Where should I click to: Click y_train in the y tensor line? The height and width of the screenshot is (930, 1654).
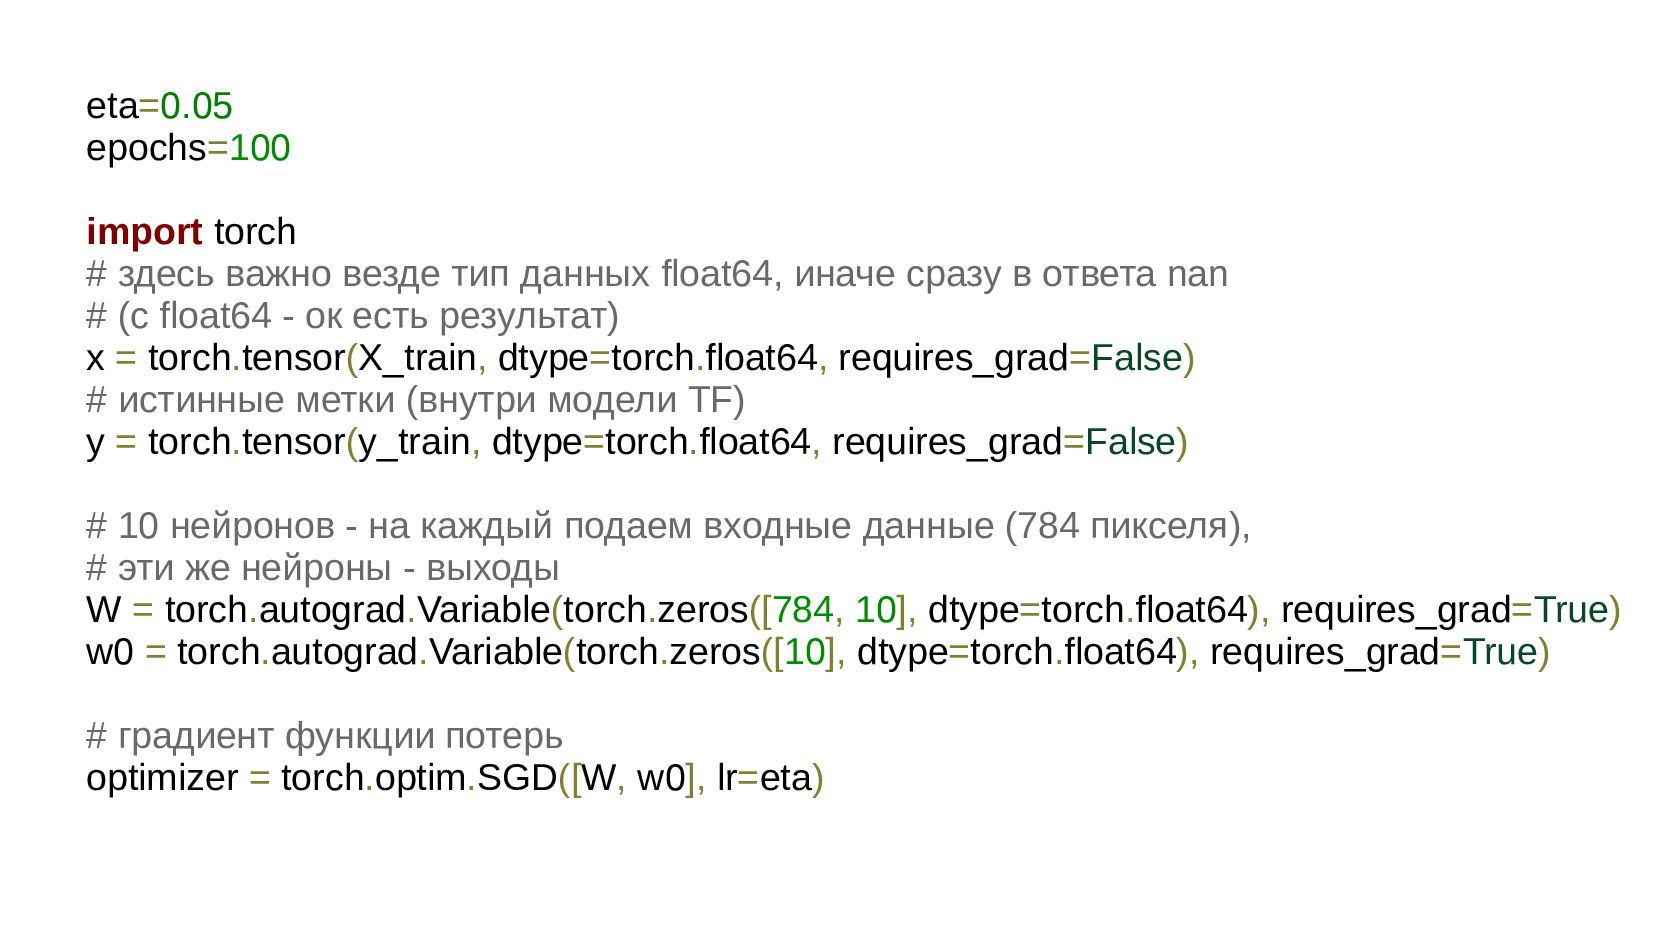pos(414,442)
